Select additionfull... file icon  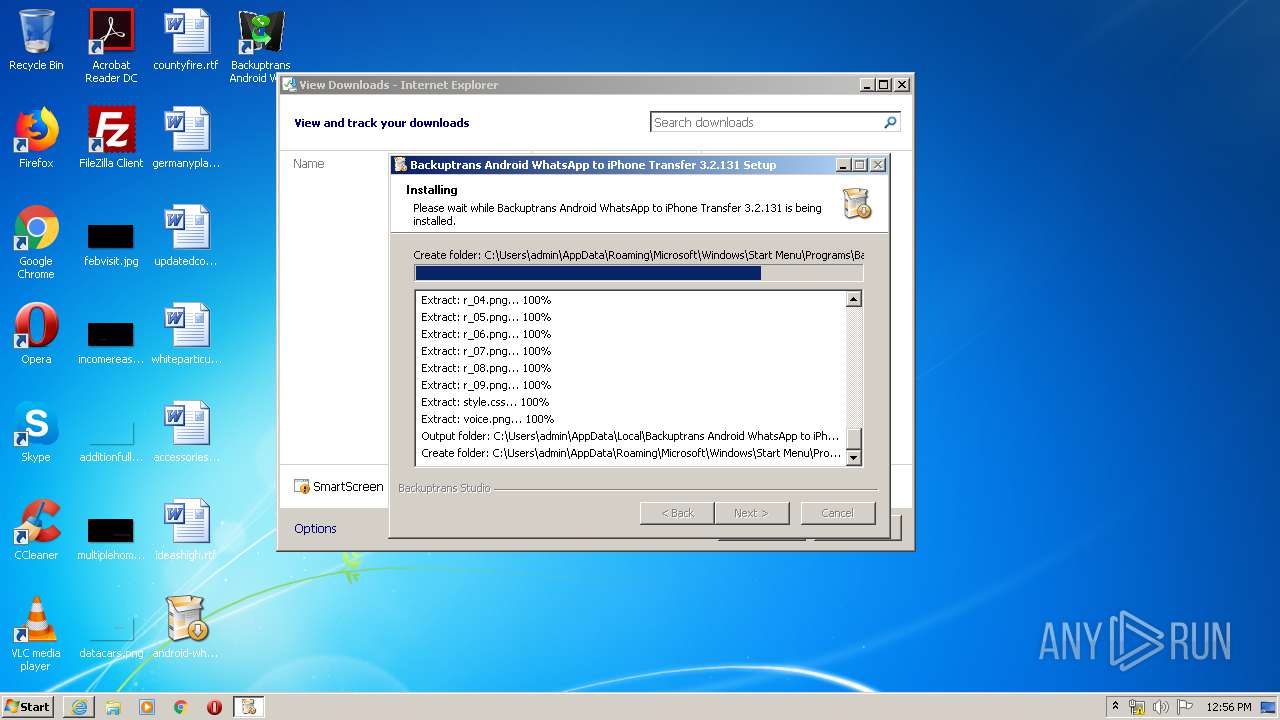point(111,439)
